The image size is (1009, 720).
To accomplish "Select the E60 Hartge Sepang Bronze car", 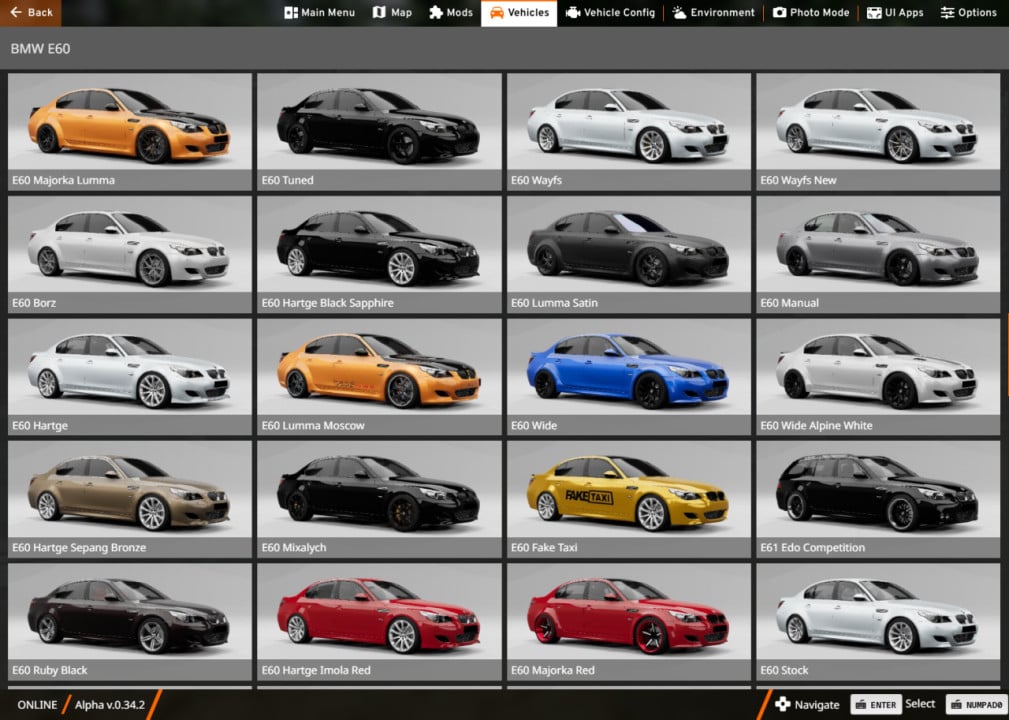I will [130, 499].
